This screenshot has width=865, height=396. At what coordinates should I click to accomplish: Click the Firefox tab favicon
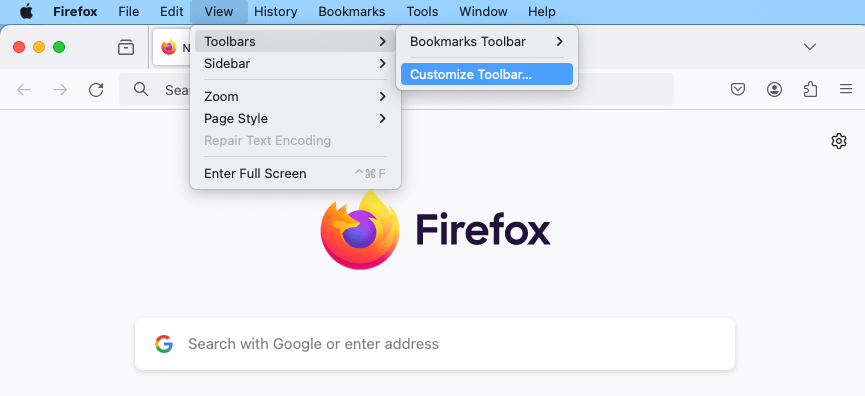[169, 47]
